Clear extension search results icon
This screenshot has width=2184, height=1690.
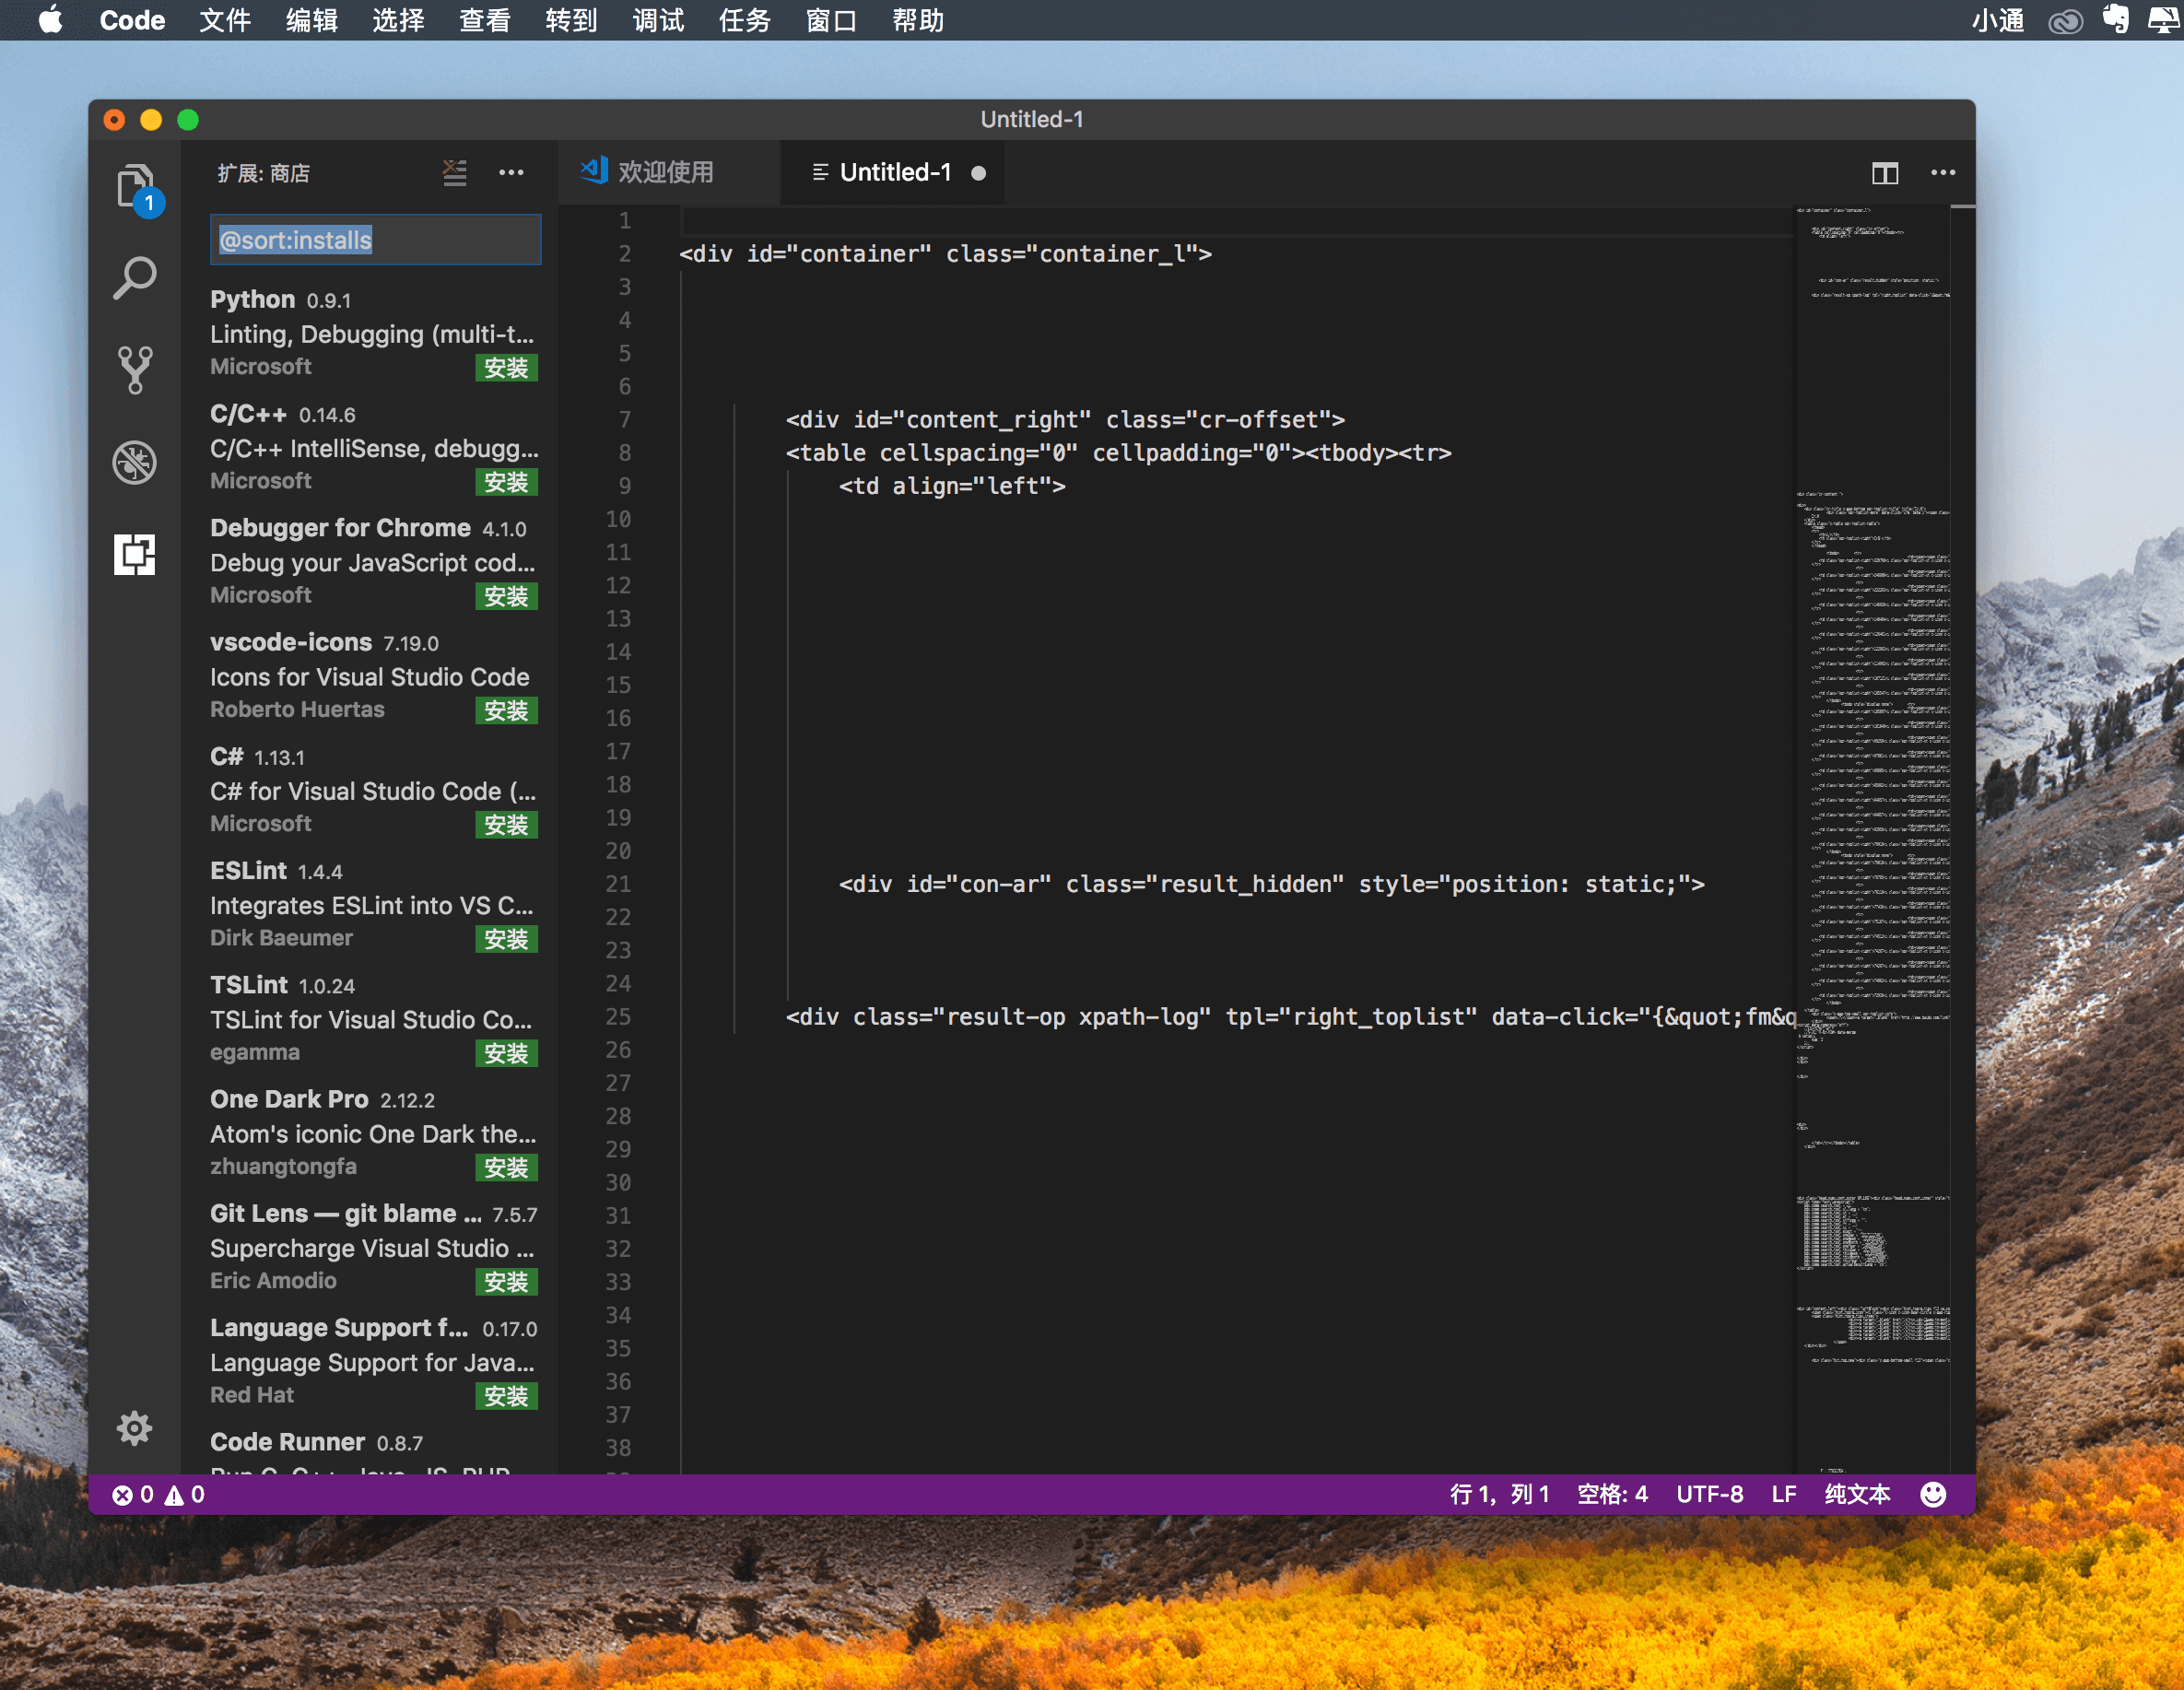tap(455, 173)
